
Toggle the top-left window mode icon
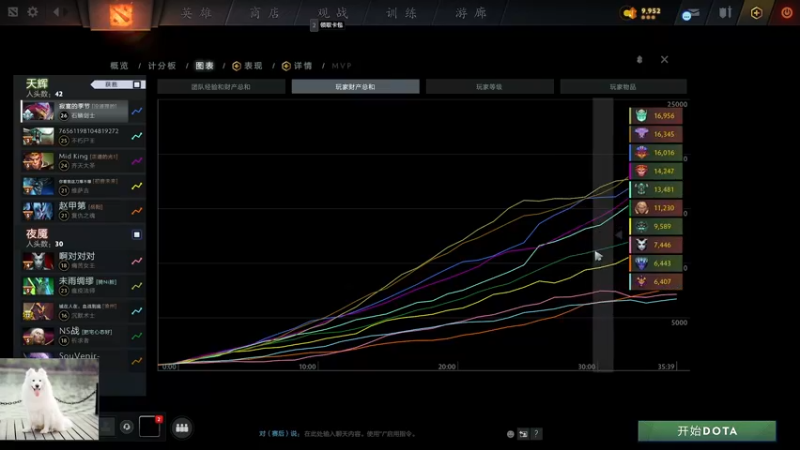click(x=13, y=12)
